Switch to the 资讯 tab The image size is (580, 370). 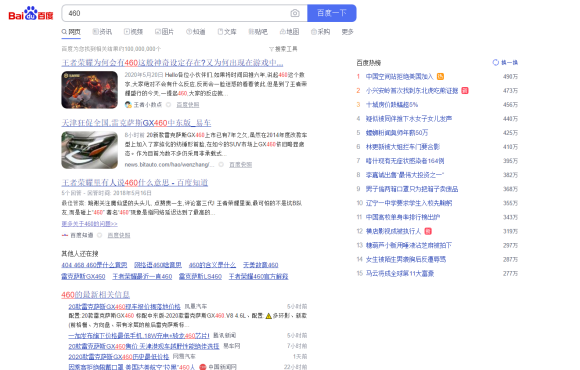tap(102, 32)
